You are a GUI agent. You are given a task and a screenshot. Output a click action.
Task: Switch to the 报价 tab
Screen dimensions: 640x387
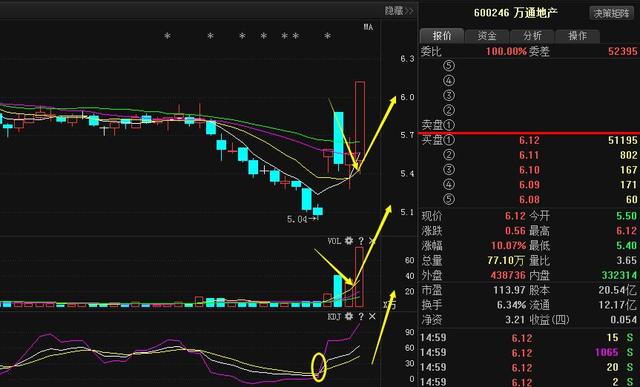(x=442, y=36)
